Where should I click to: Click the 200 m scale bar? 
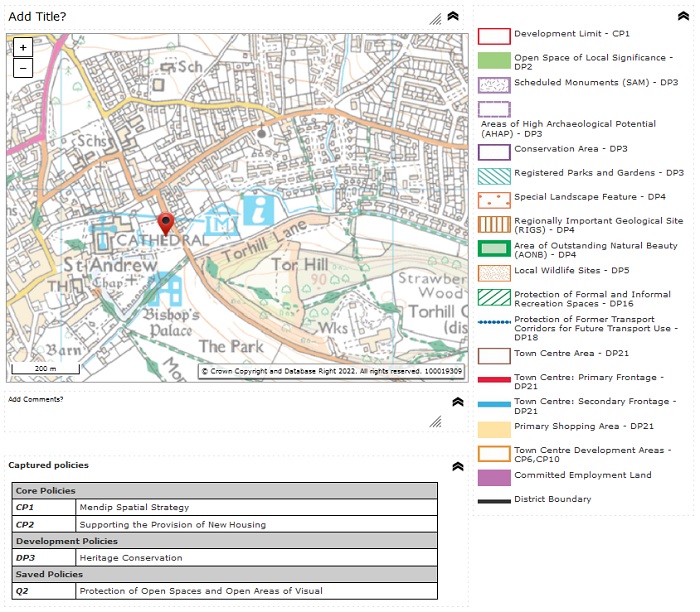[46, 369]
